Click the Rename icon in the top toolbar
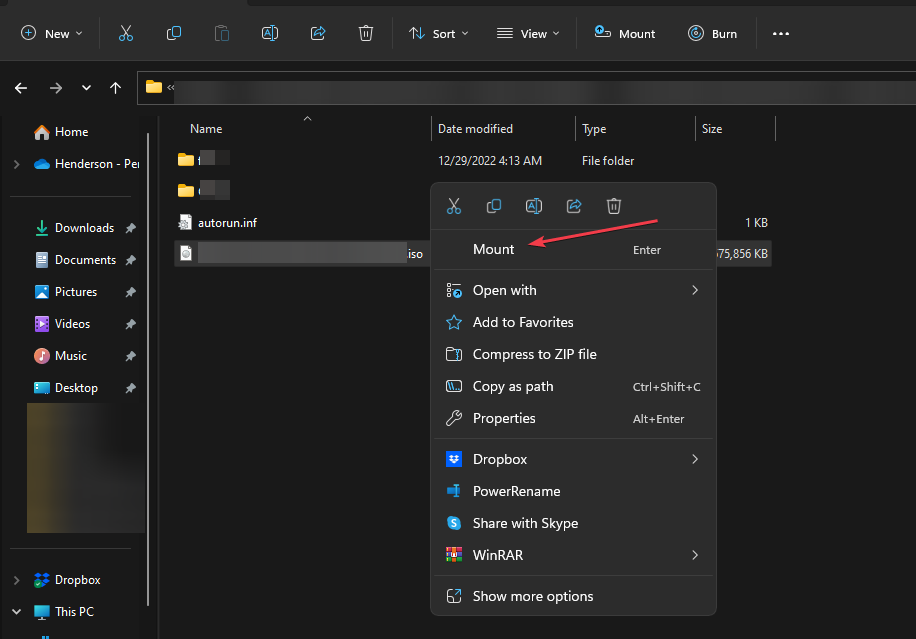This screenshot has width=916, height=639. point(269,33)
